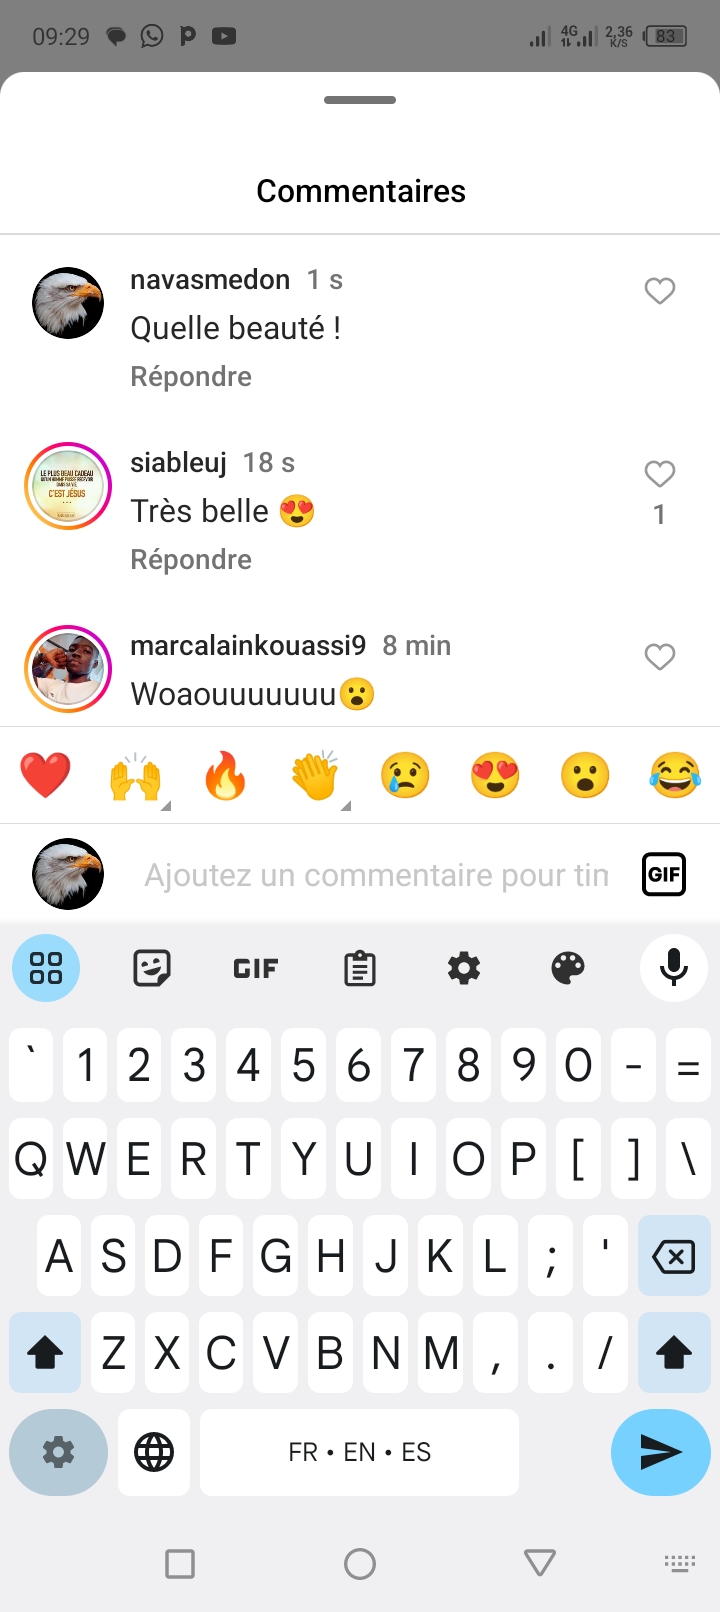720x1612 pixels.
Task: Open the GIF picker in the comment field
Action: coord(663,874)
